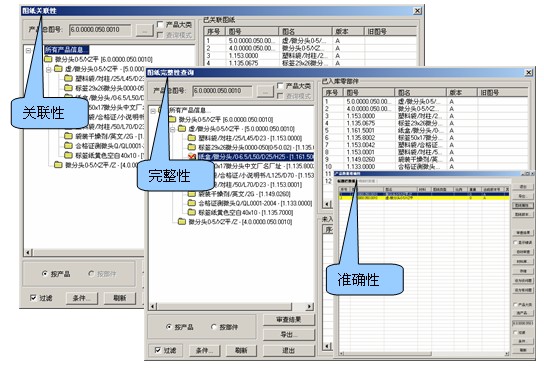Select 按产品 radio in 图纸关联性 window

(45, 274)
